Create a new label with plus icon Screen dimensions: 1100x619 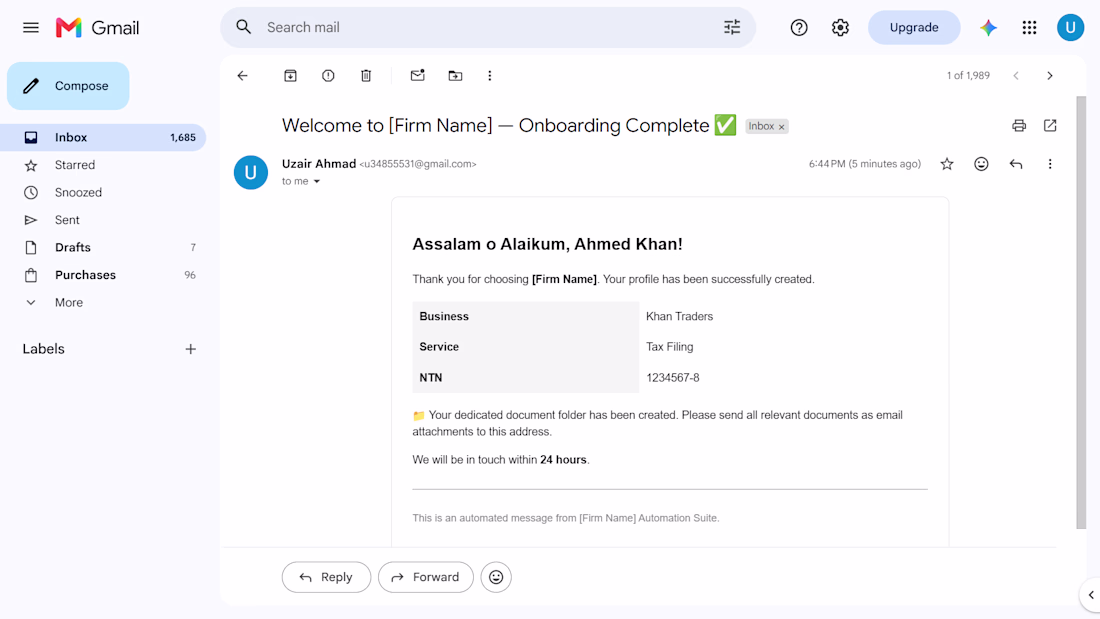coord(190,349)
